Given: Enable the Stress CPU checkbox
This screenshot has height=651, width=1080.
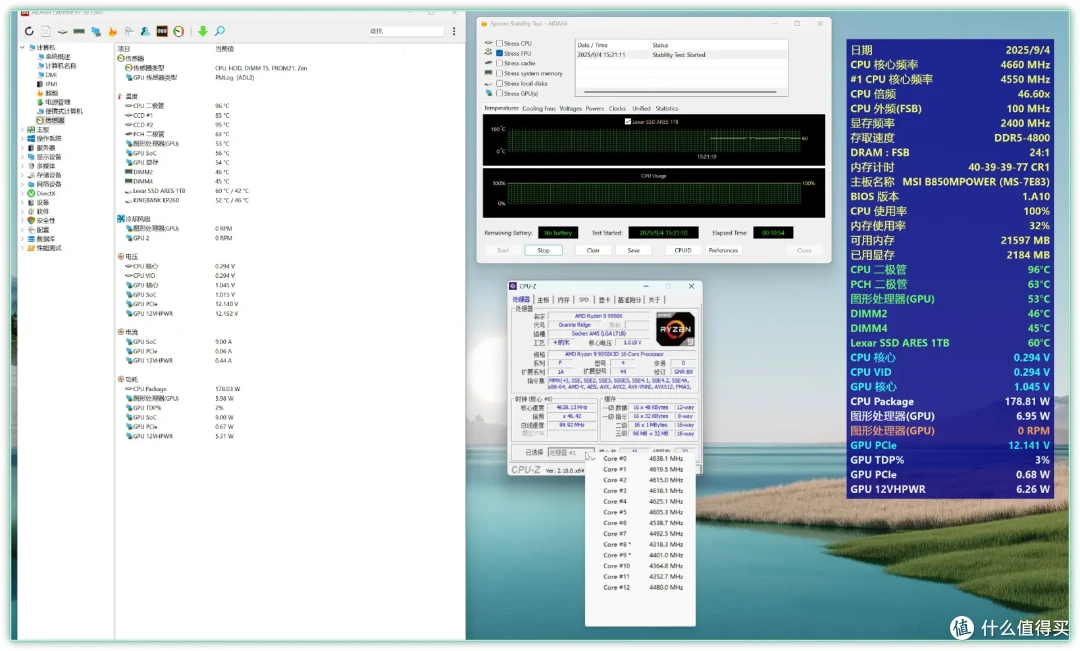Looking at the screenshot, I should [x=499, y=43].
